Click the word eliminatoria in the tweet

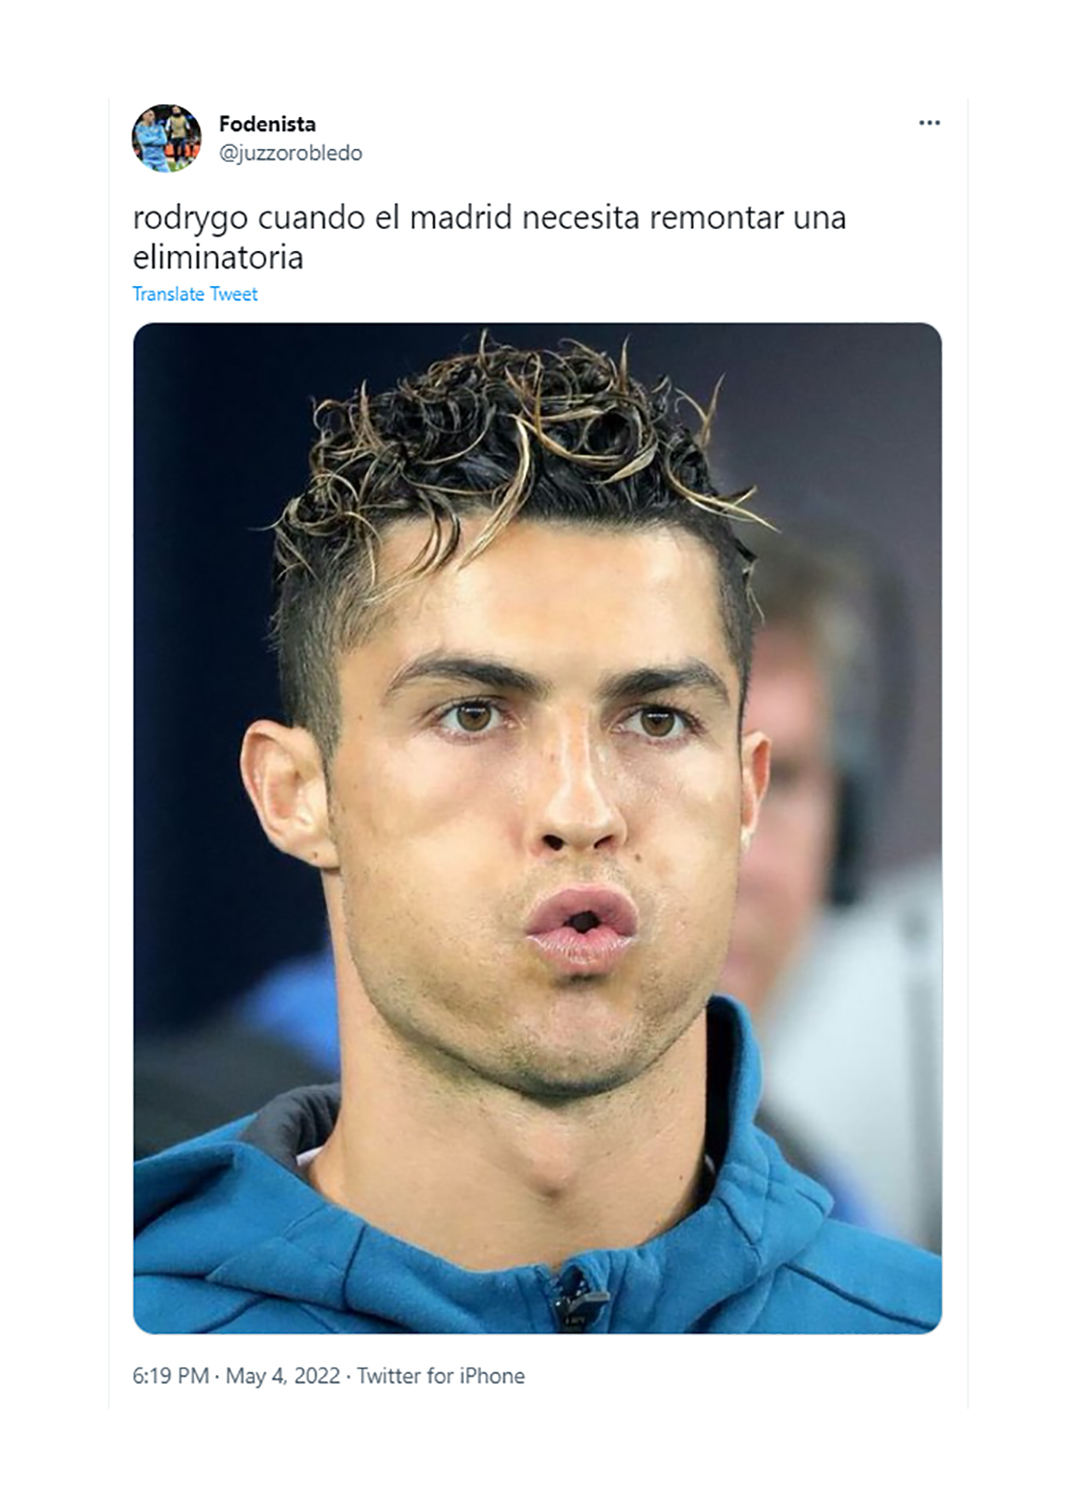click(x=218, y=257)
